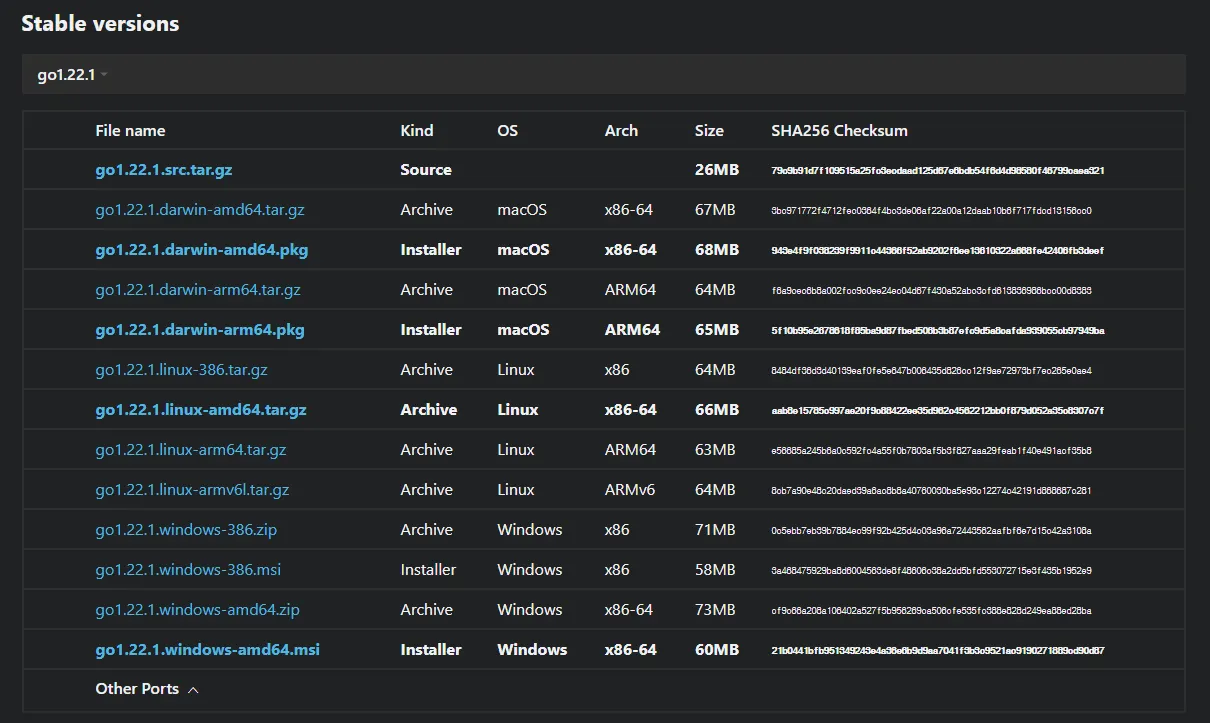Download go1.22.1.src.tar.gz source file
Image resolution: width=1210 pixels, height=723 pixels.
pyautogui.click(x=163, y=170)
